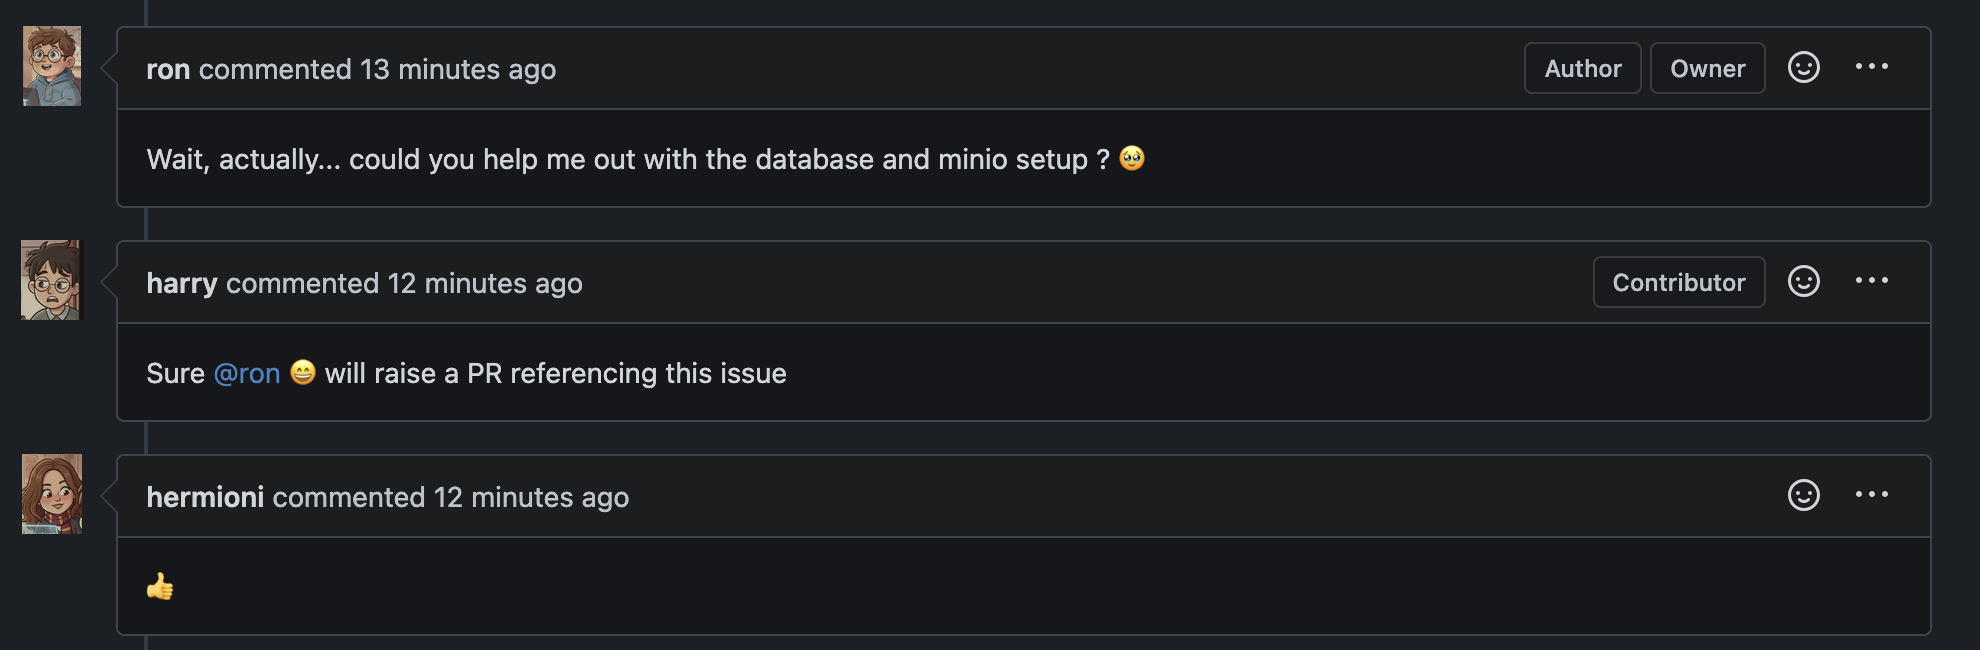
Task: Click ron's profile avatar
Action: point(52,66)
